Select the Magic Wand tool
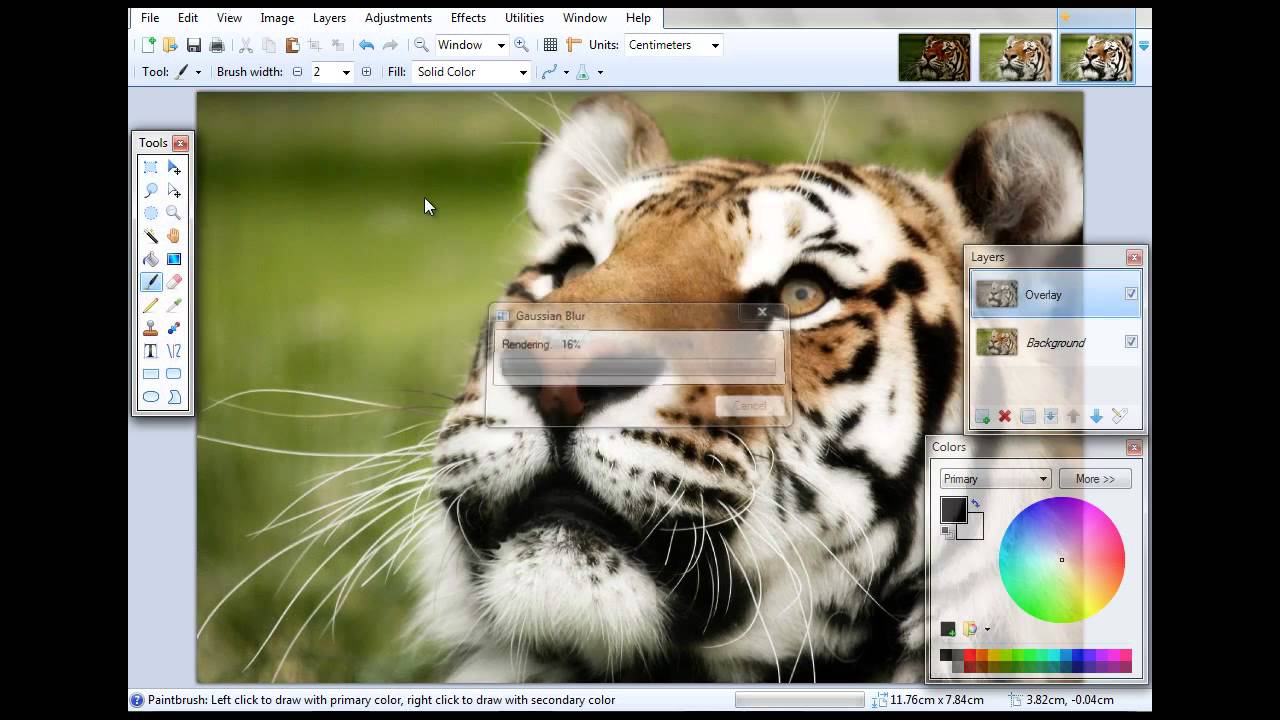Screen dimensions: 1280x720 [150, 236]
